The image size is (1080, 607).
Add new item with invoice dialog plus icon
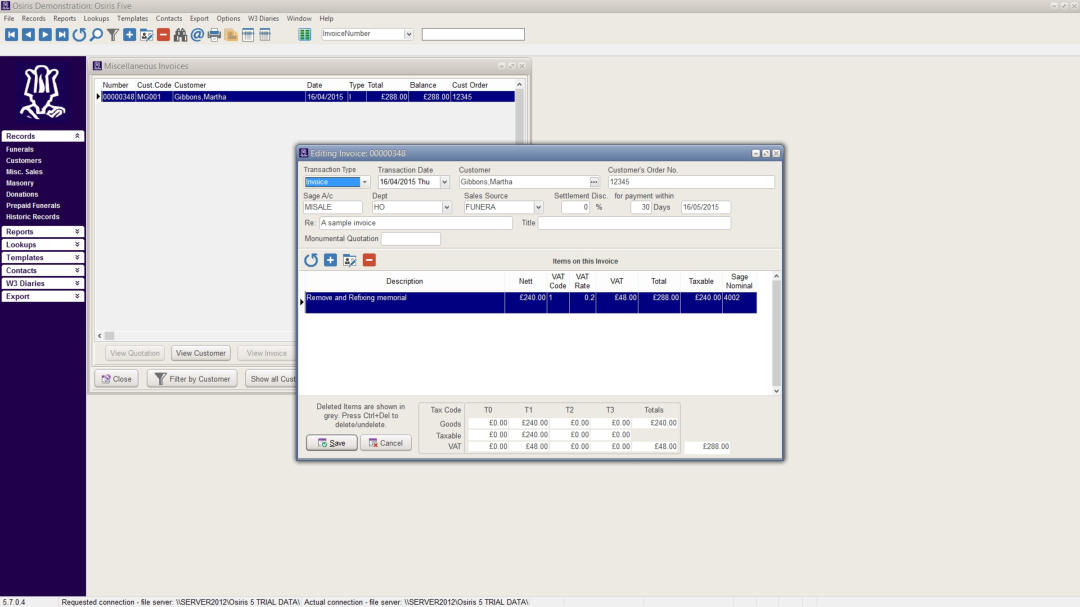(x=330, y=260)
